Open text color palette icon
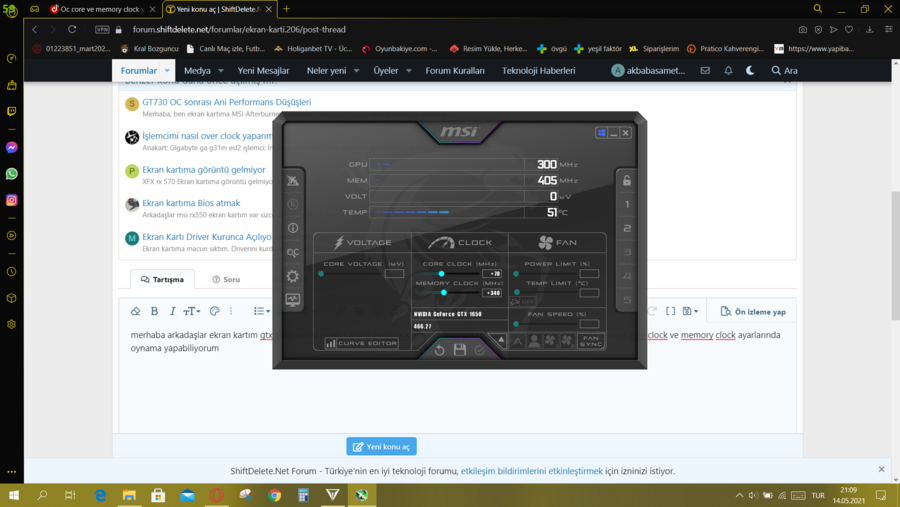 [215, 311]
